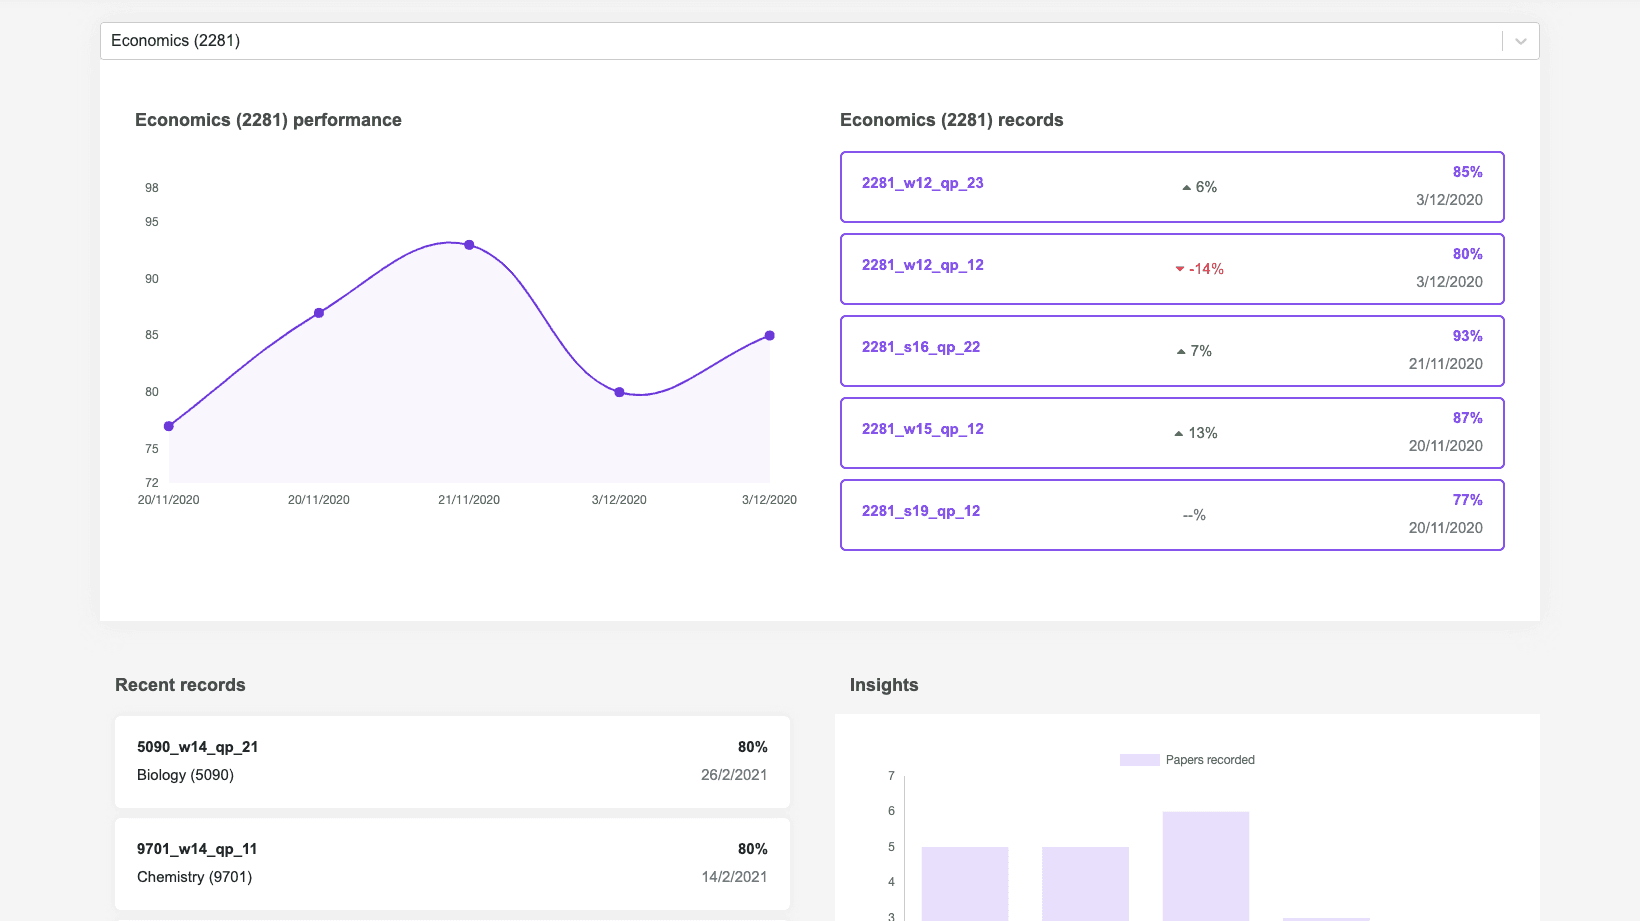Click the up arrow next to 13%
Screen dimensions: 1640x921
point(1179,433)
